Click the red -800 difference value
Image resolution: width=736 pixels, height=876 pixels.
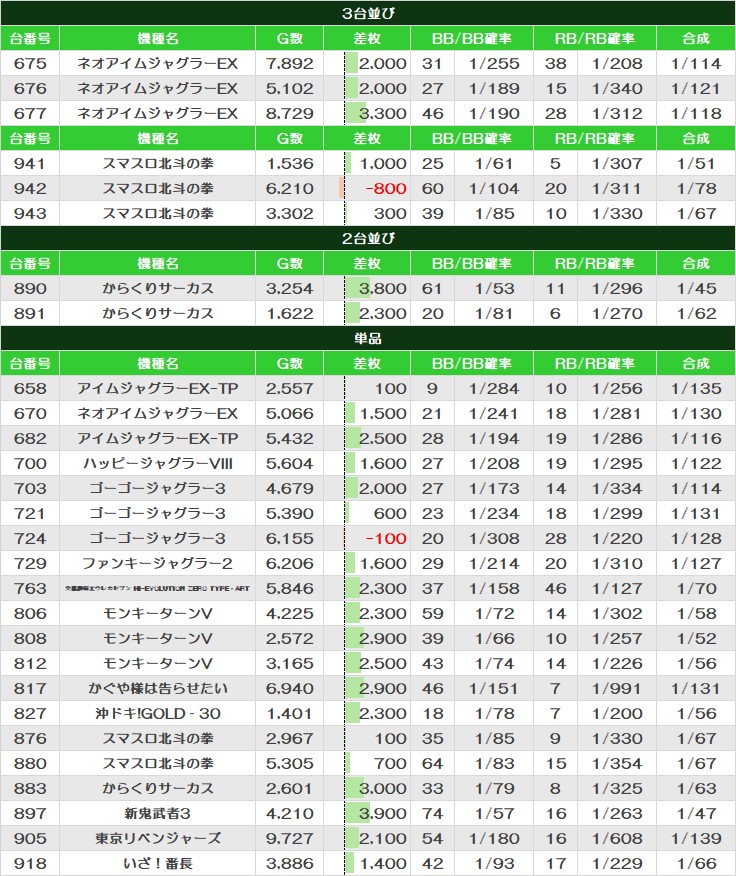pyautogui.click(x=386, y=188)
